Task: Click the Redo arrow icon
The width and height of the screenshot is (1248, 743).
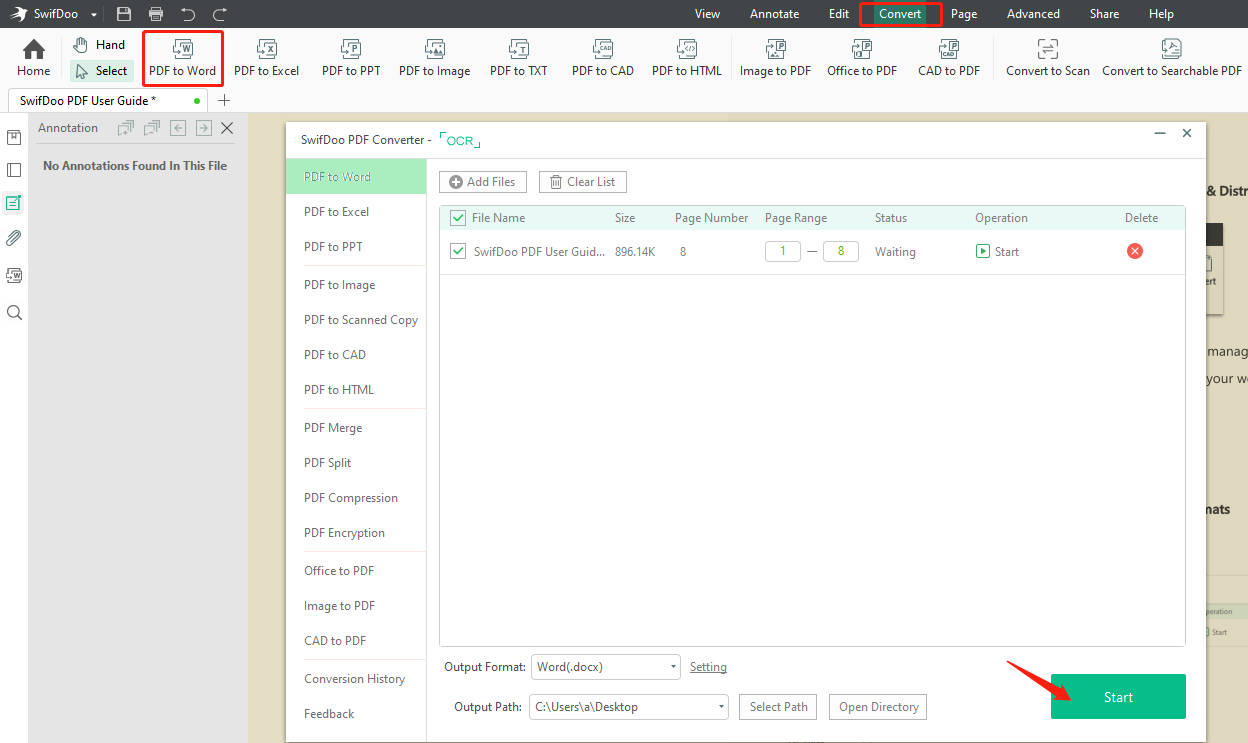Action: (220, 14)
